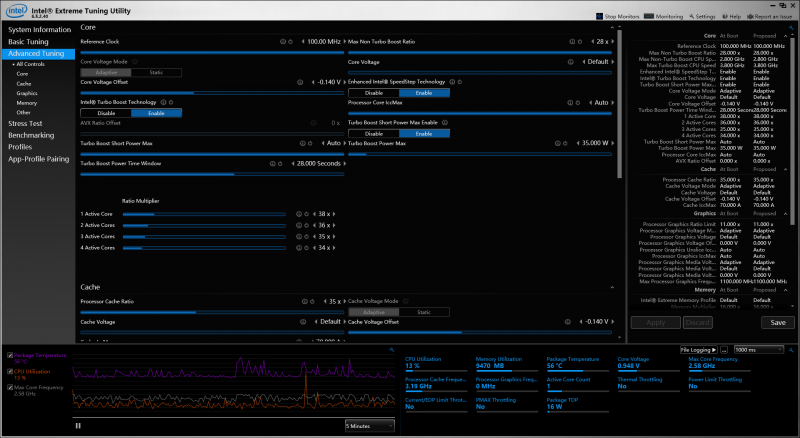Click the Save button
This screenshot has width=800, height=438.
(778, 323)
